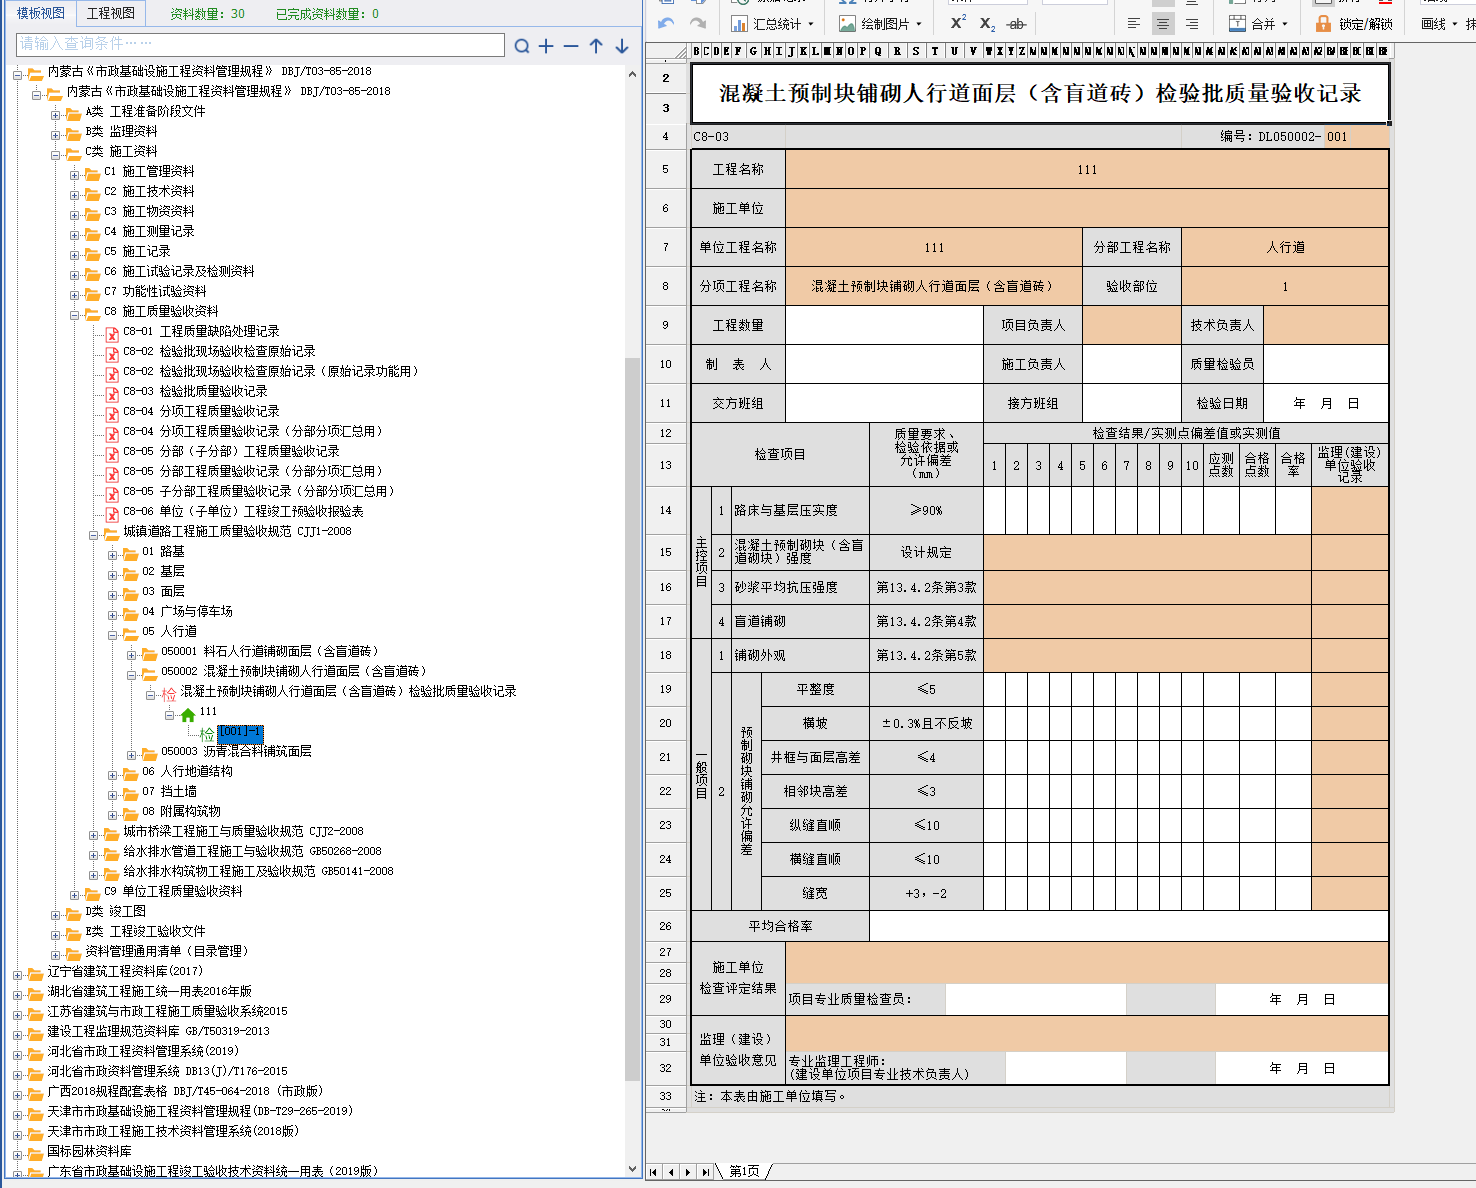Image resolution: width=1476 pixels, height=1188 pixels.
Task: Click the 工程数量 input cell
Action: pos(884,325)
